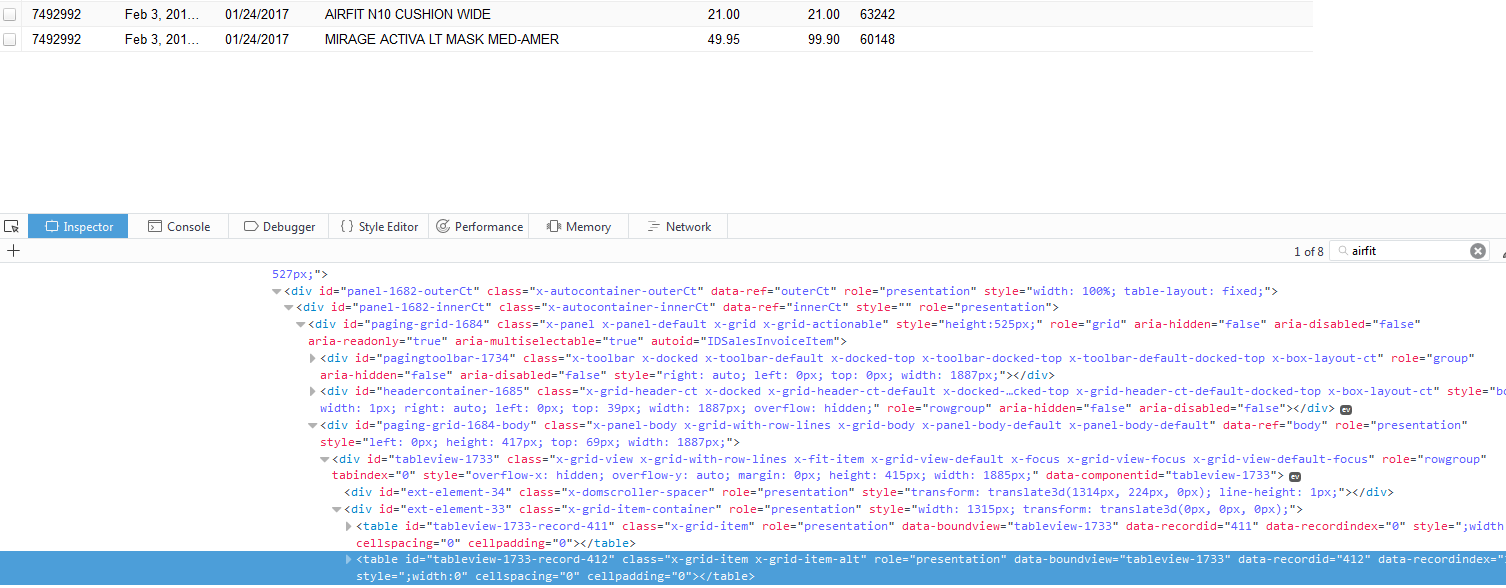
Task: Click the Feb 3 date in the AIRFIT row
Action: (162, 15)
